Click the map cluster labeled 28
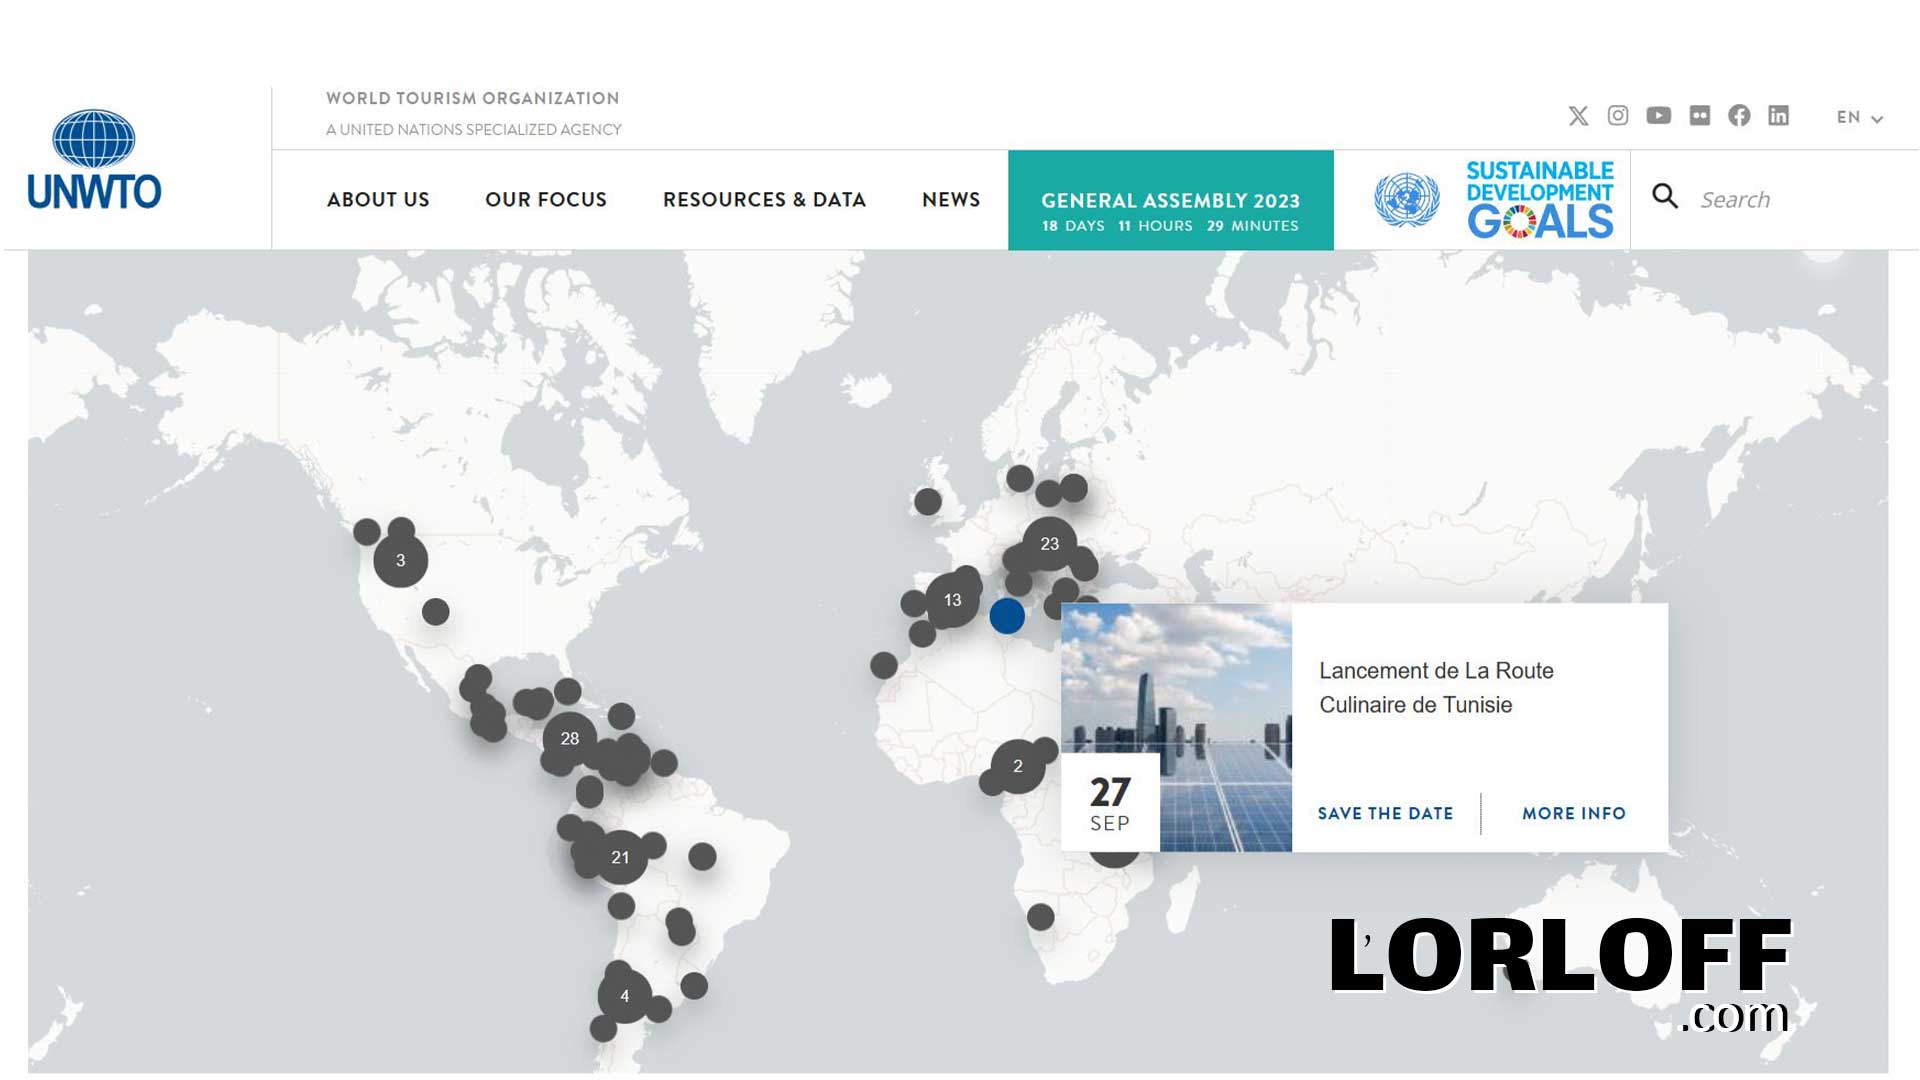Image resolution: width=1920 pixels, height=1080 pixels. tap(569, 739)
